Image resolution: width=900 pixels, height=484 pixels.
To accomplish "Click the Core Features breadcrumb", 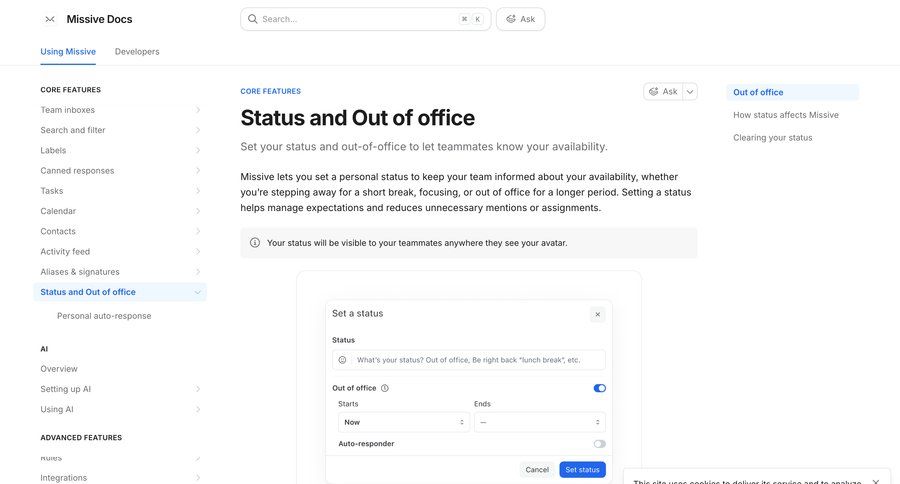I will tap(270, 91).
